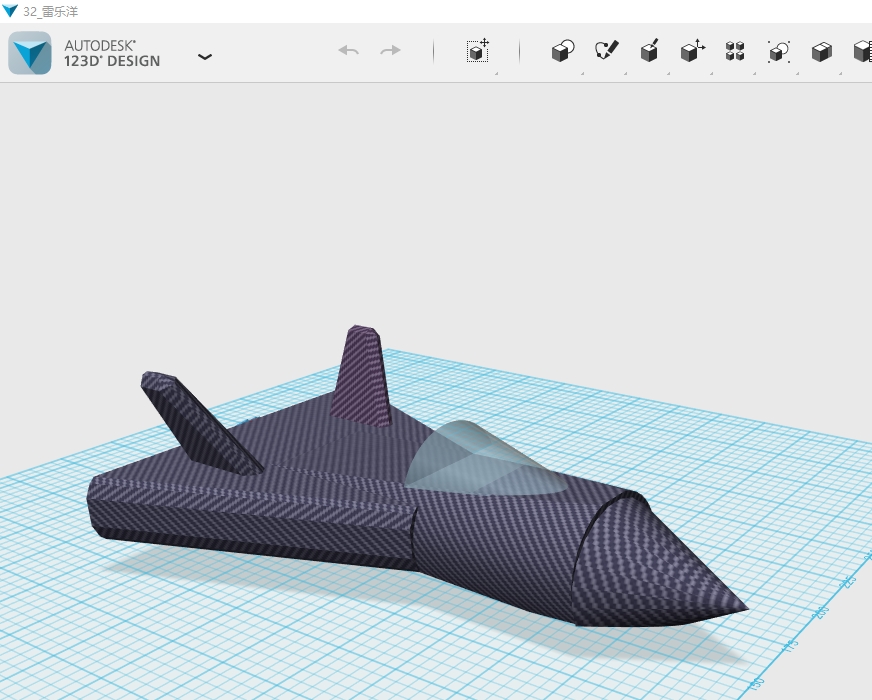Select the Transform tool icon
This screenshot has height=700, width=872.
(x=478, y=51)
